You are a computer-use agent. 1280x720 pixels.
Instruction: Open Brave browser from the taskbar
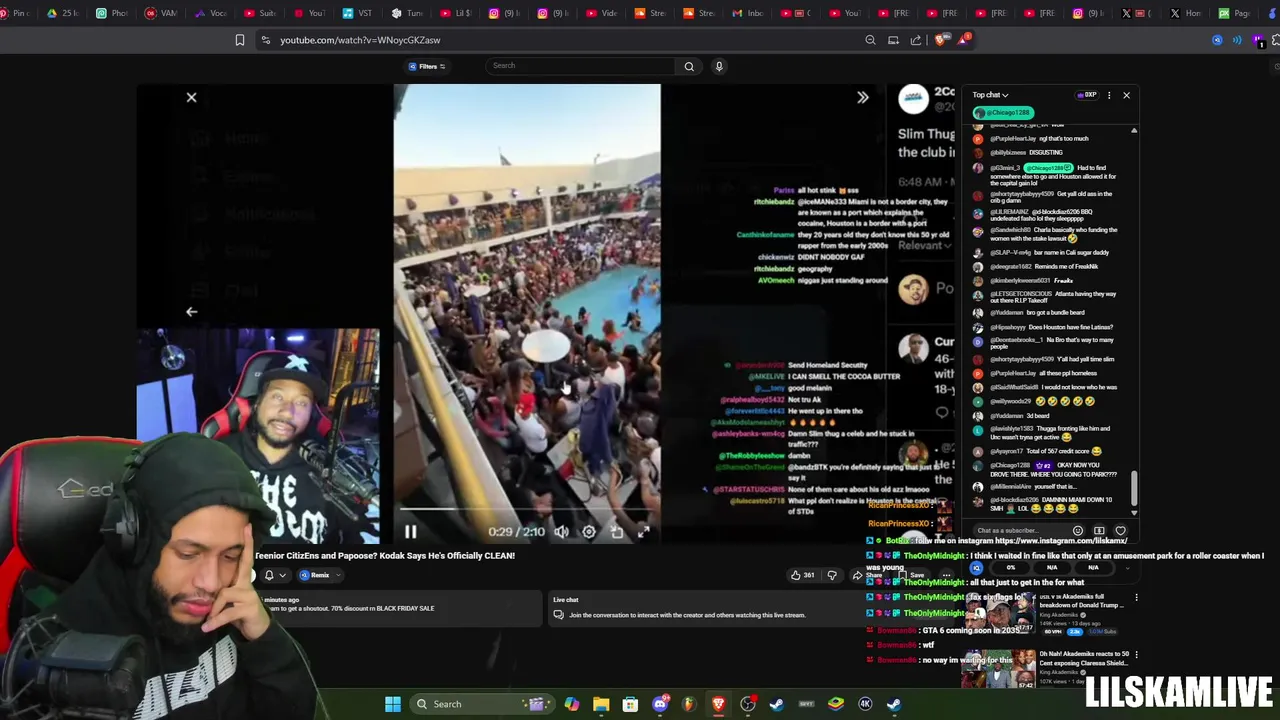coord(718,704)
